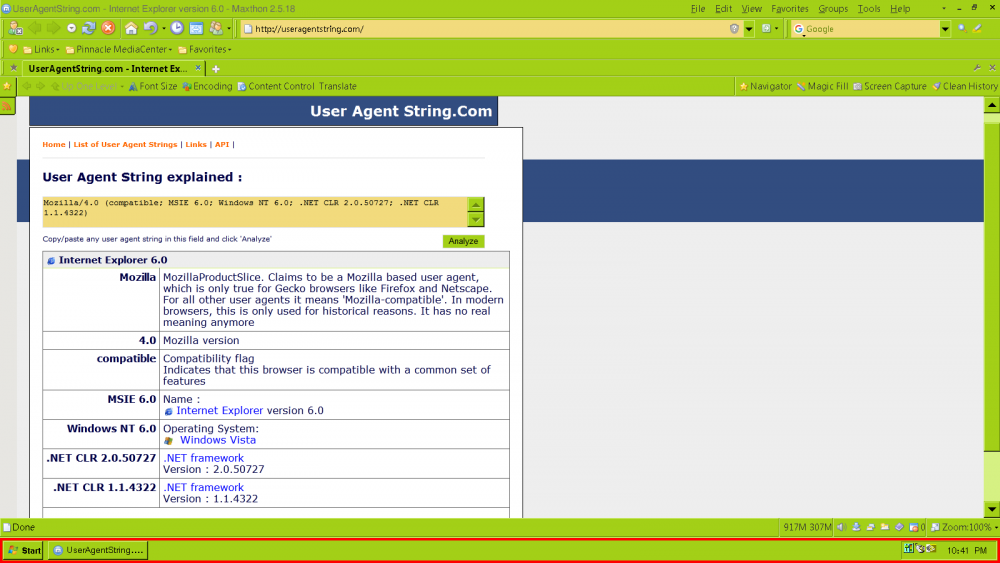Viewport: 1000px width, 563px height.
Task: Open the Undo list dropdown arrow
Action: pyautogui.click(x=164, y=29)
